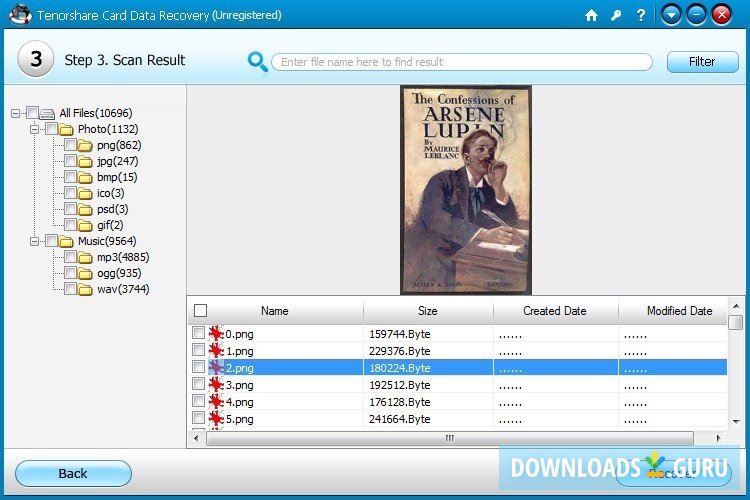Open the Filter options

coord(702,62)
